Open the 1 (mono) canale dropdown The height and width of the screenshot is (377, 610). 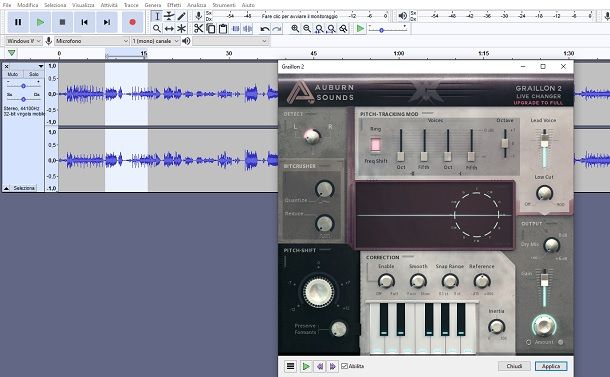[155, 41]
